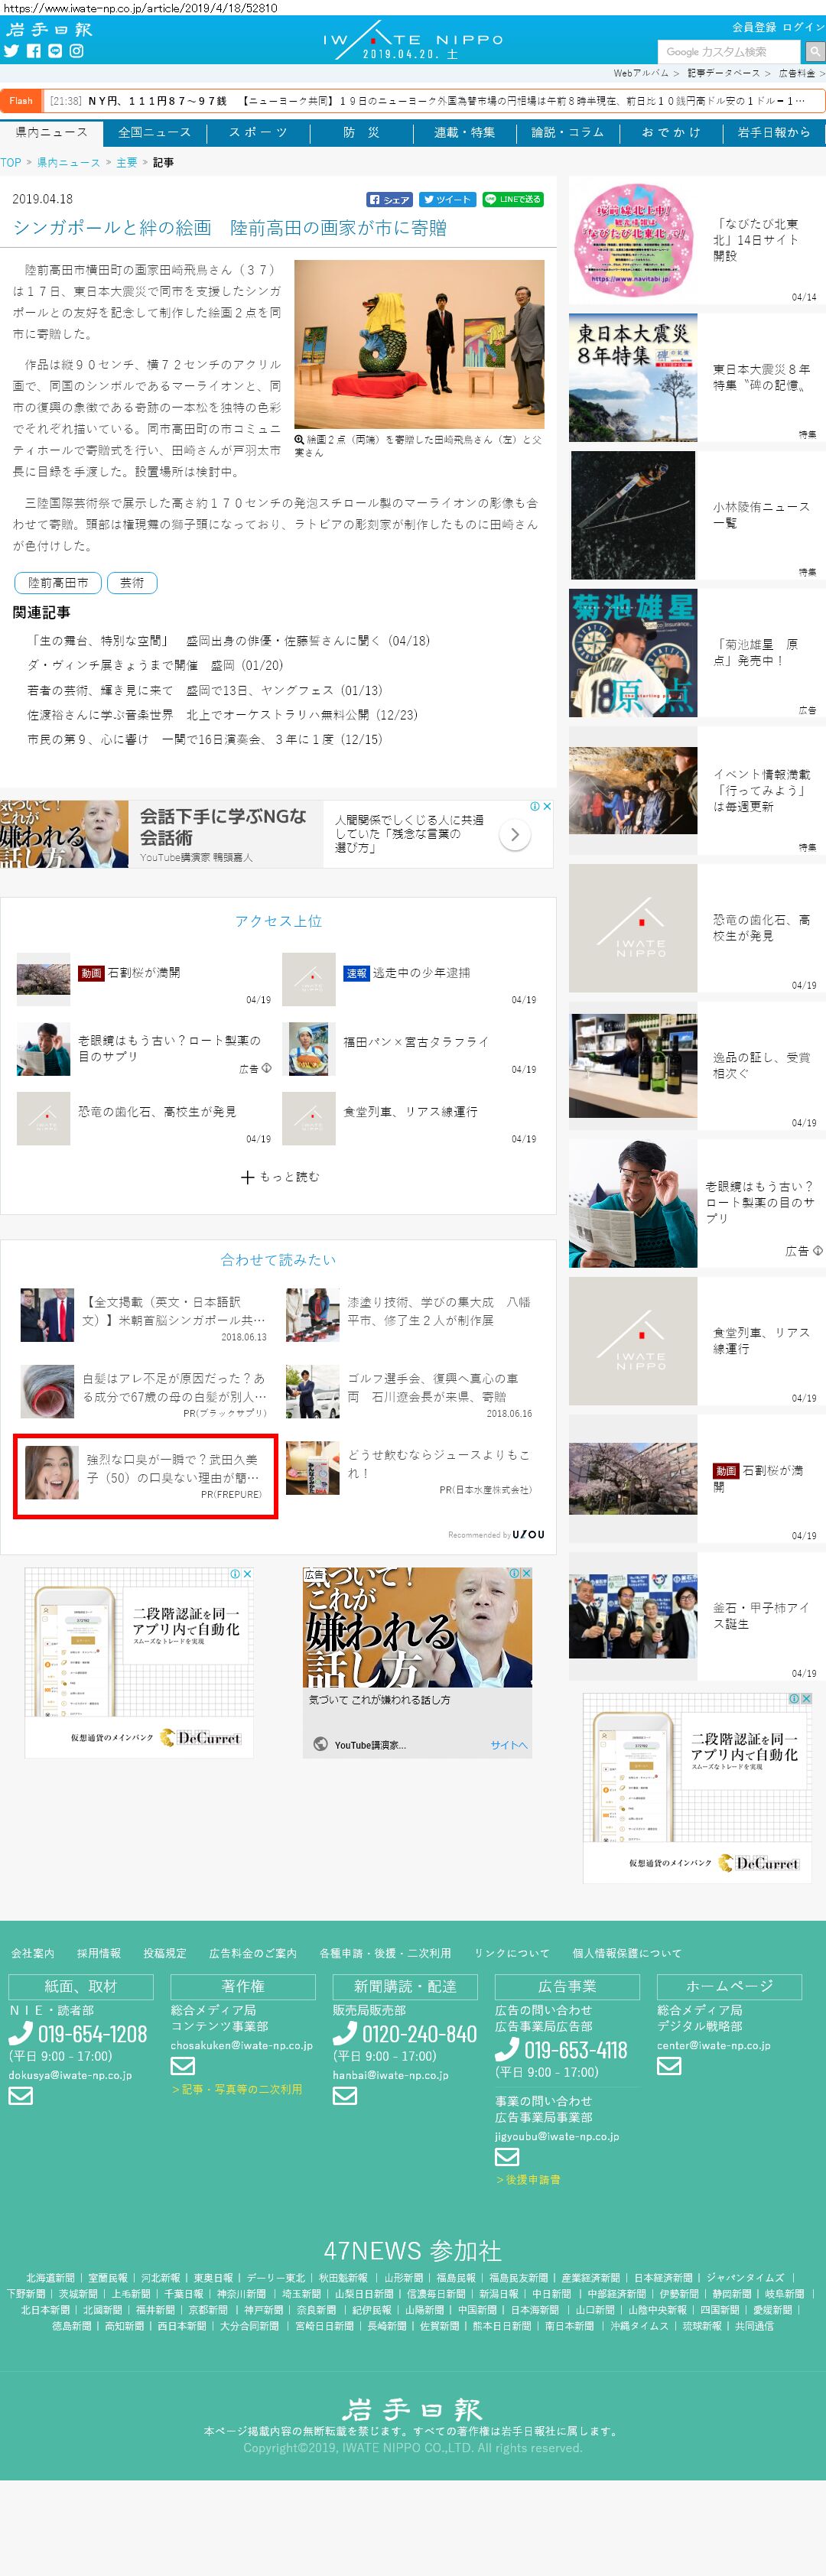Click magnifier icon beside photo caption
The image size is (826, 2576).
click(x=299, y=439)
